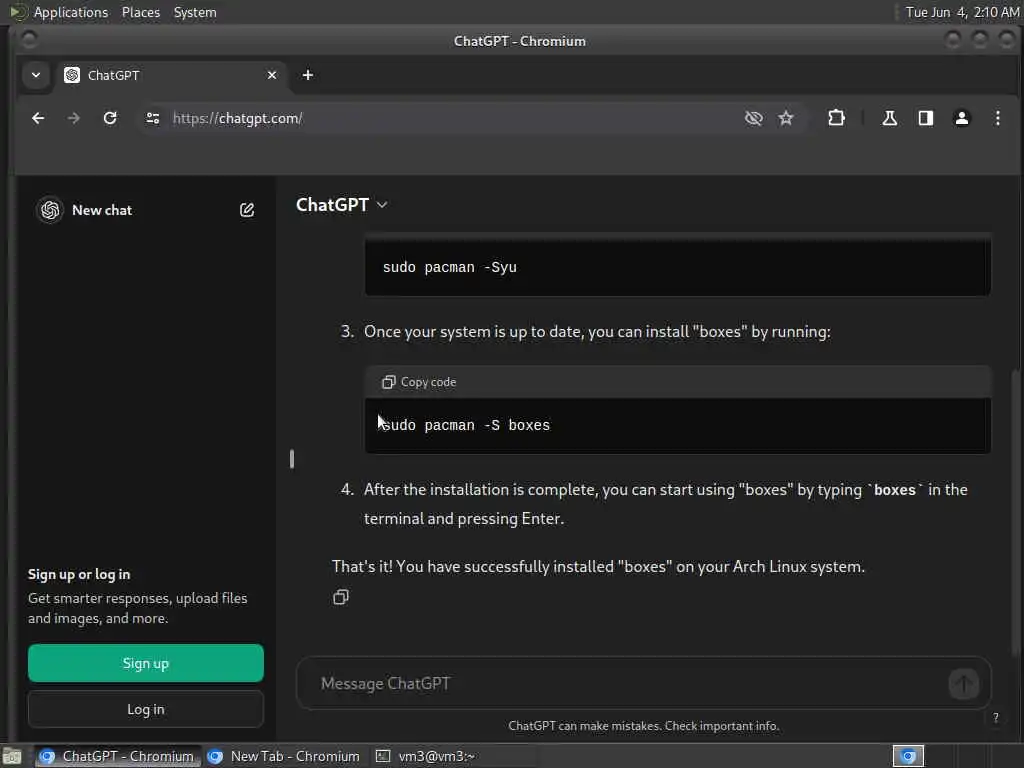Click the sudo pacman -Syu code text
1024x768 pixels.
(x=449, y=268)
